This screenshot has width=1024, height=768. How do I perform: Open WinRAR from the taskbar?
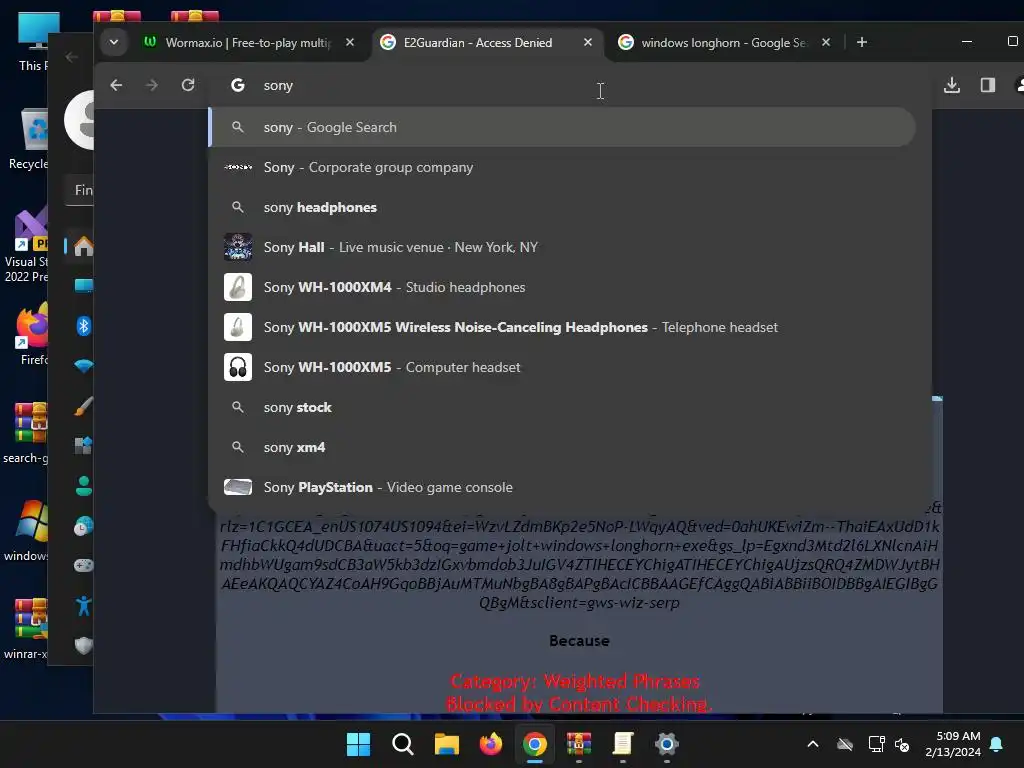click(x=579, y=744)
